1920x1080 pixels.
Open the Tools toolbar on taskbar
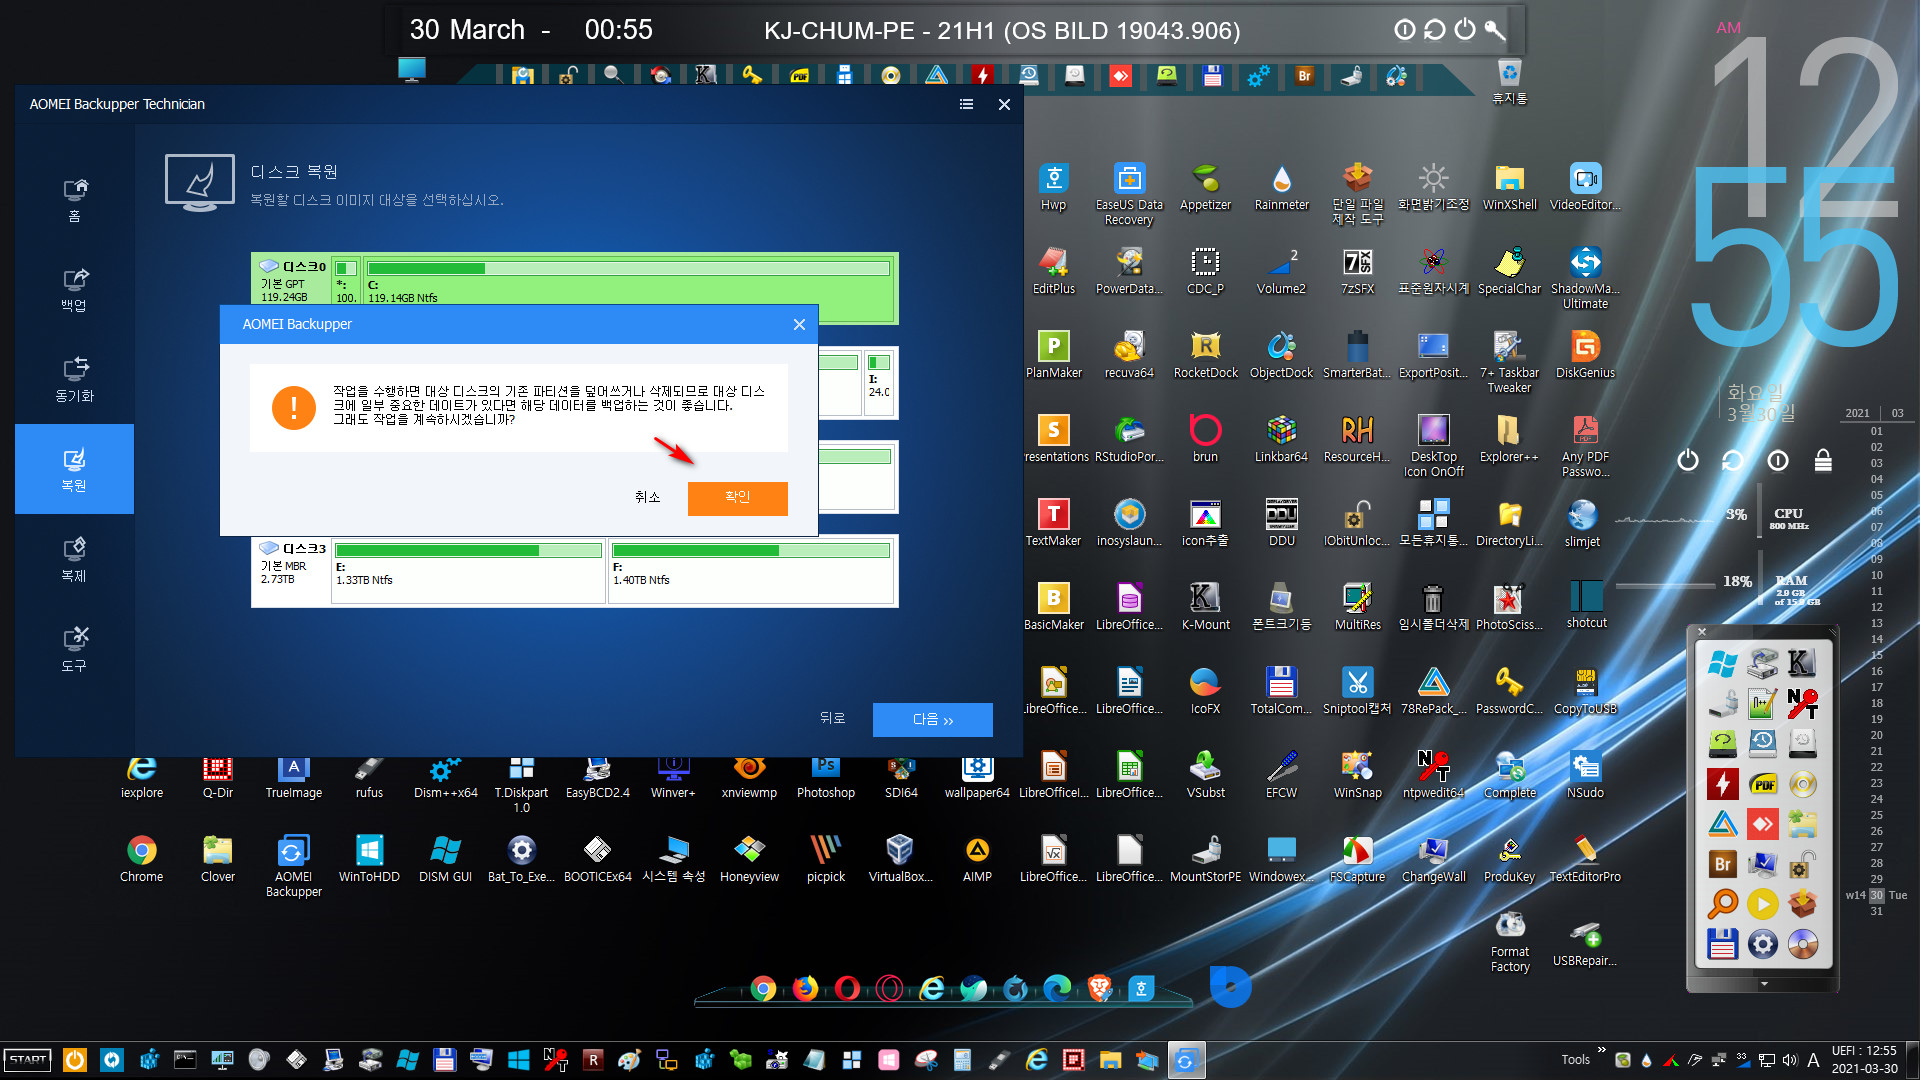(x=1575, y=1060)
